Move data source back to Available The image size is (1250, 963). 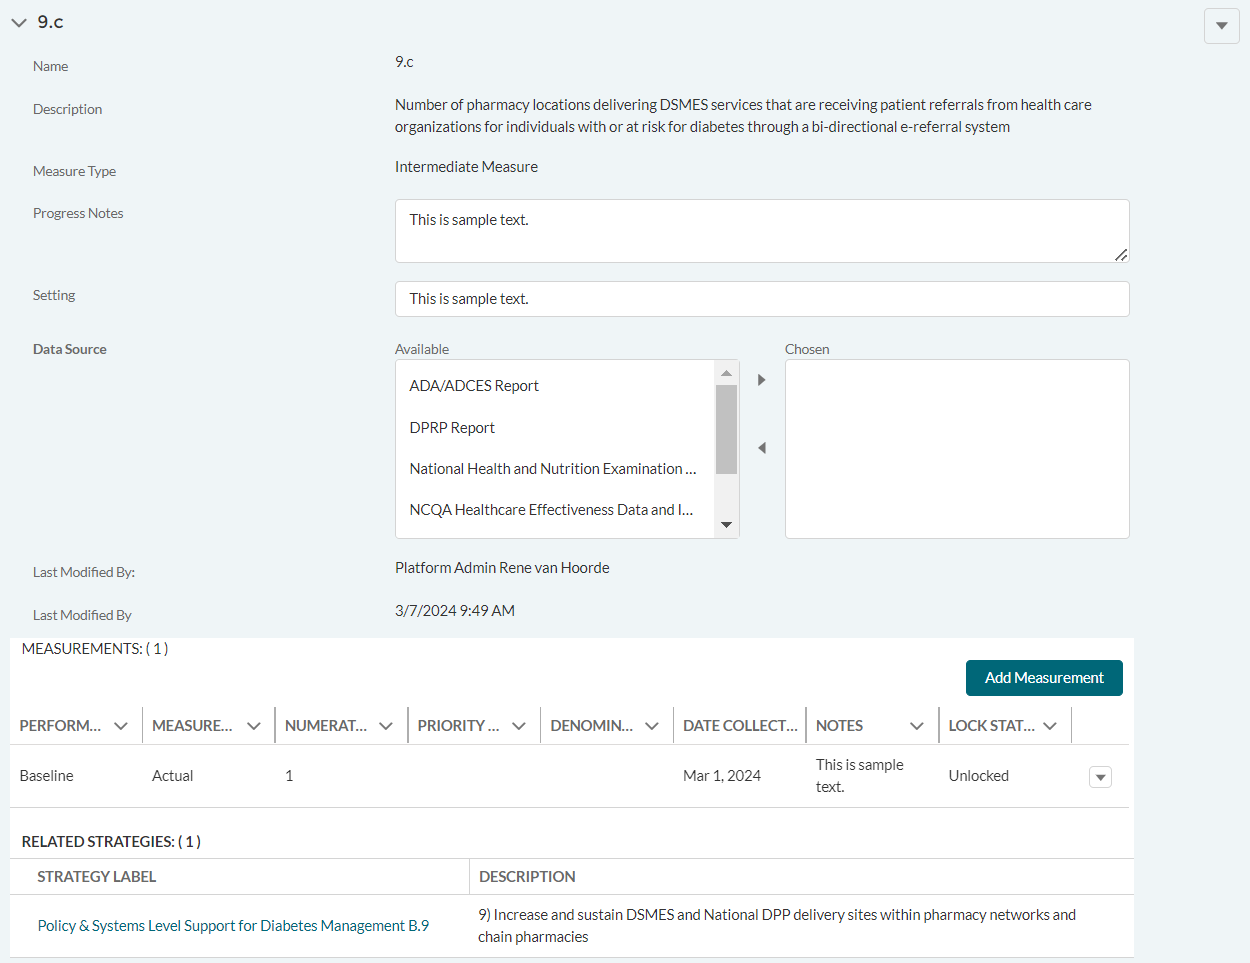click(x=762, y=448)
